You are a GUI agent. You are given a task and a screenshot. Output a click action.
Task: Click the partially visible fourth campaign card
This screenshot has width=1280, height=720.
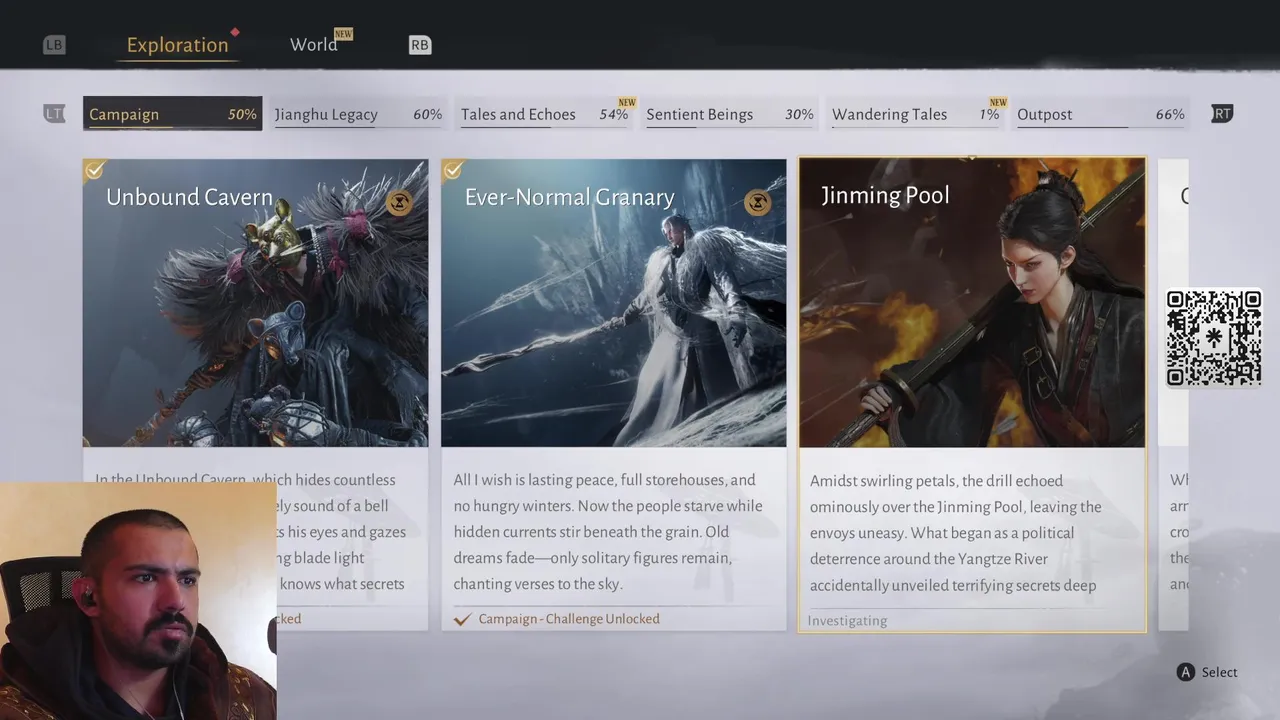[x=1173, y=394]
